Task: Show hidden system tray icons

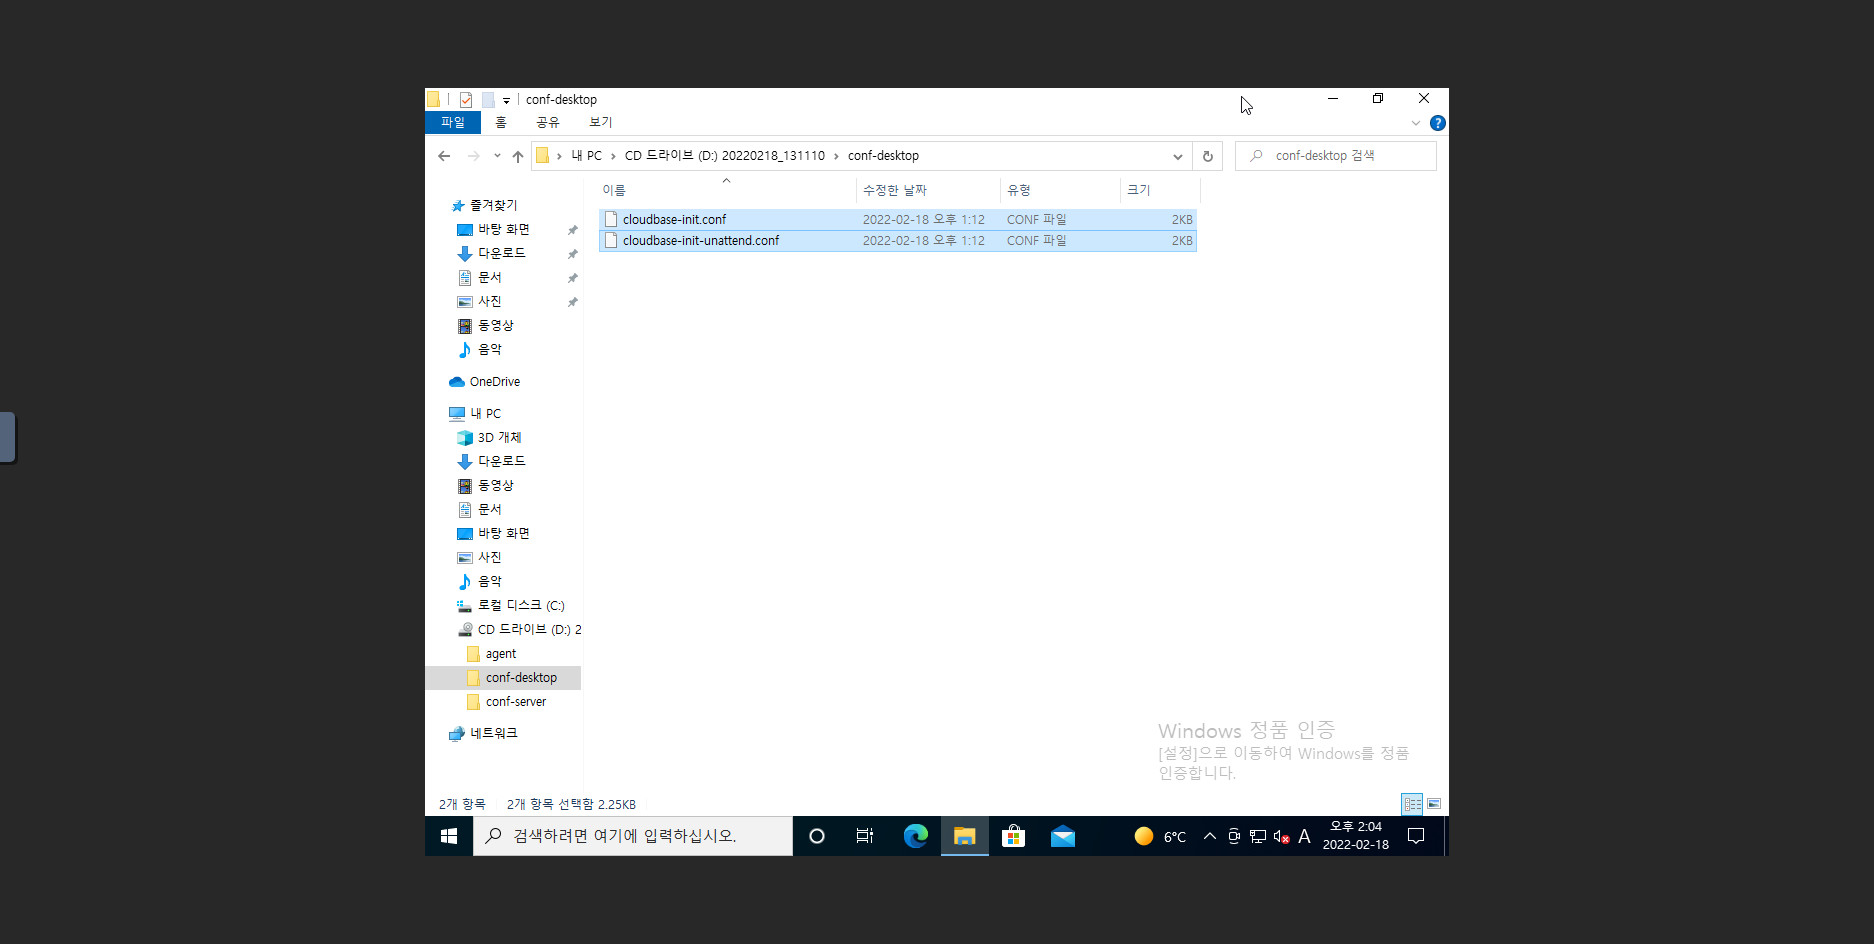Action: tap(1210, 836)
